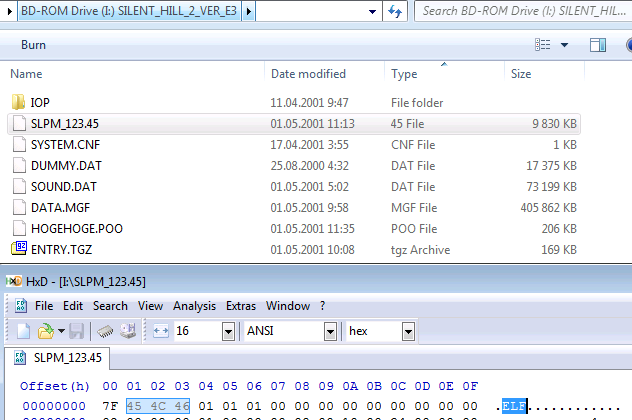Click the ENTRY.TGZ archive icon
The height and width of the screenshot is (420, 632).
click(19, 249)
